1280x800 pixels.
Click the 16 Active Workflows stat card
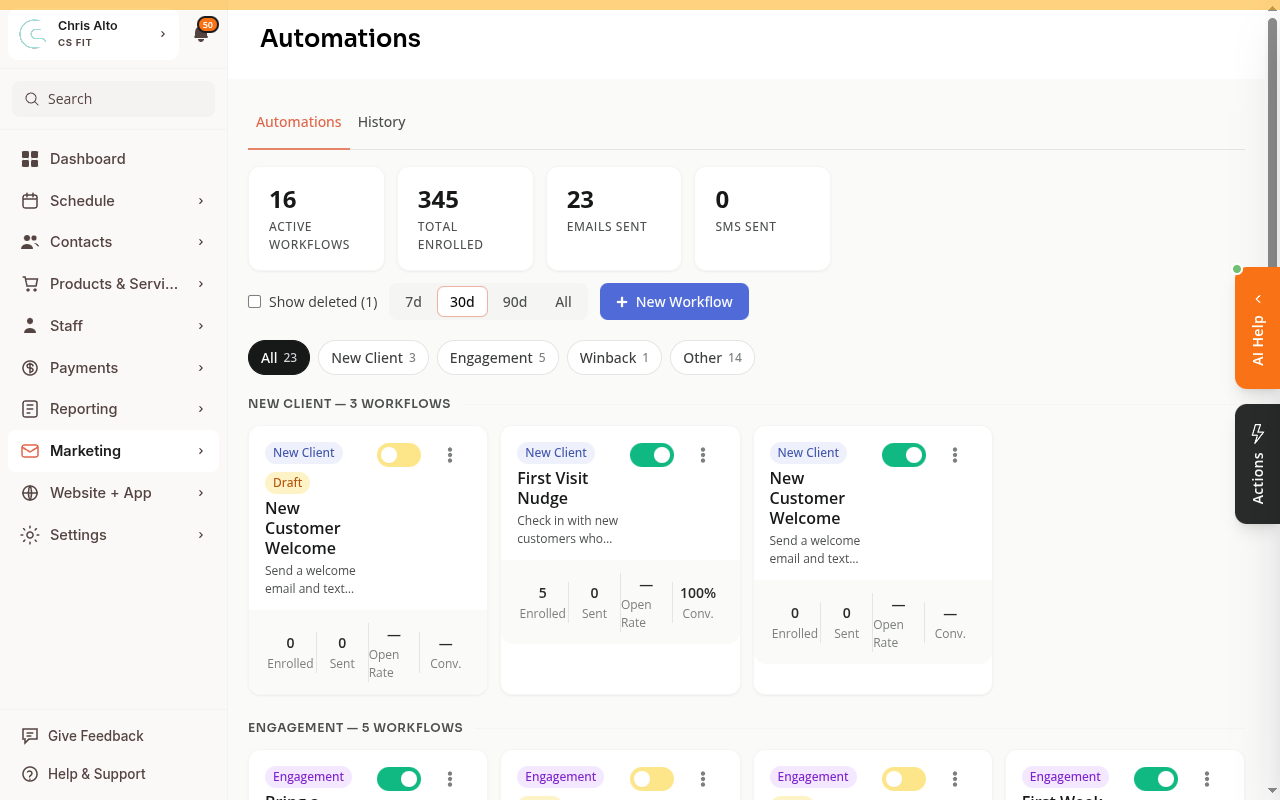[x=316, y=219]
